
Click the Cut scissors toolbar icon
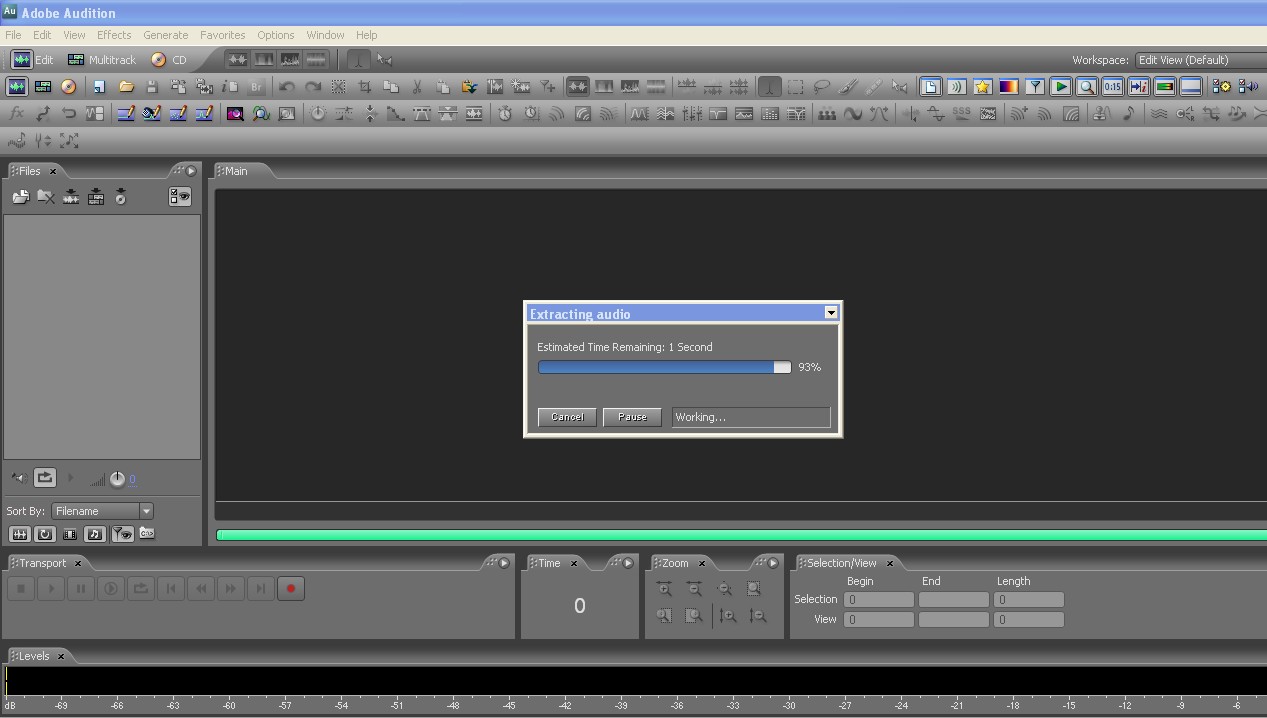417,87
